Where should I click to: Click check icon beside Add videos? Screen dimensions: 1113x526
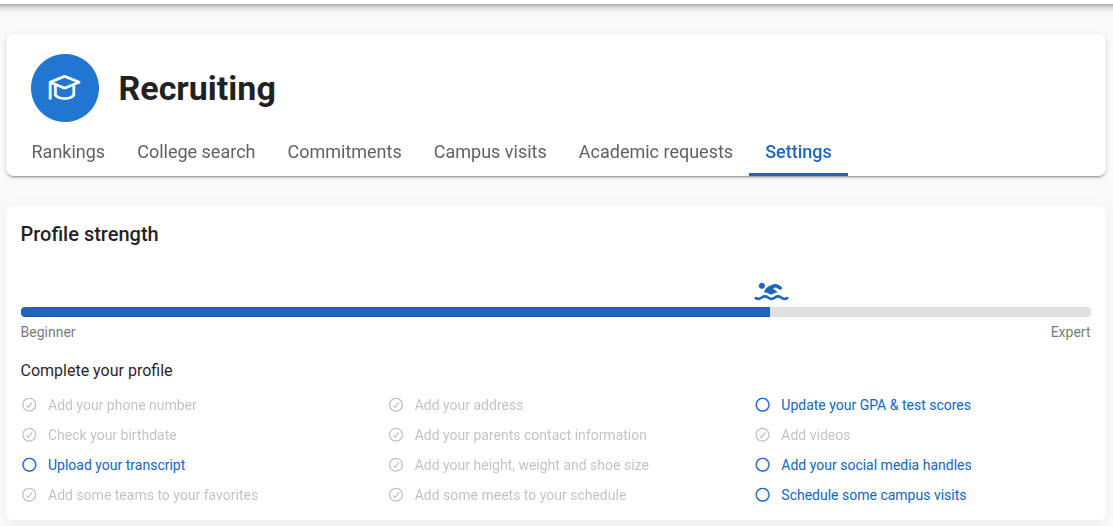[x=762, y=435]
